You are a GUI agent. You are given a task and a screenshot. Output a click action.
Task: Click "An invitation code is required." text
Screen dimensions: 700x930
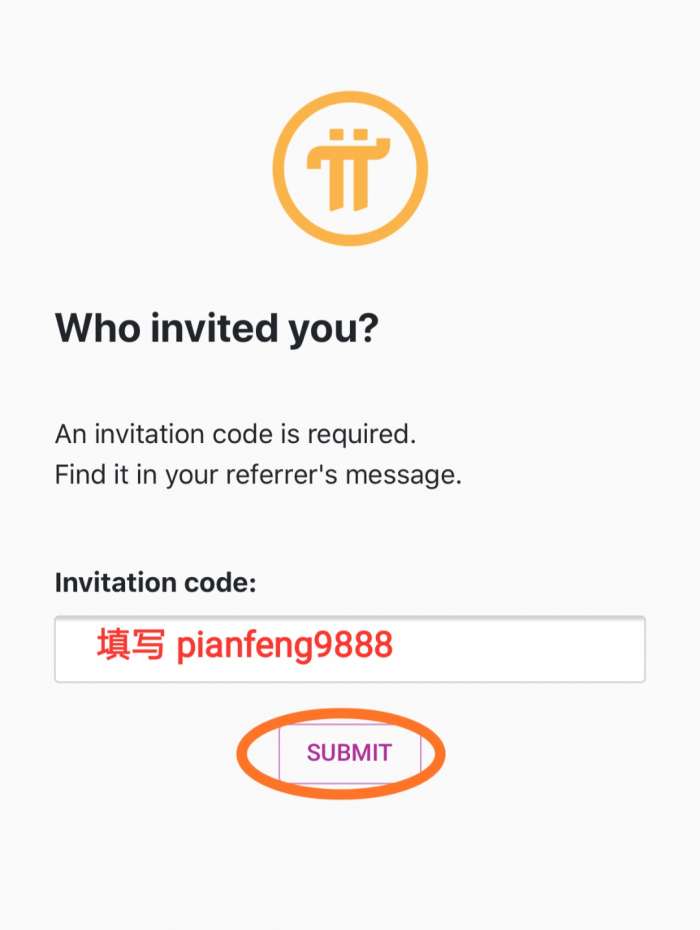(x=235, y=435)
